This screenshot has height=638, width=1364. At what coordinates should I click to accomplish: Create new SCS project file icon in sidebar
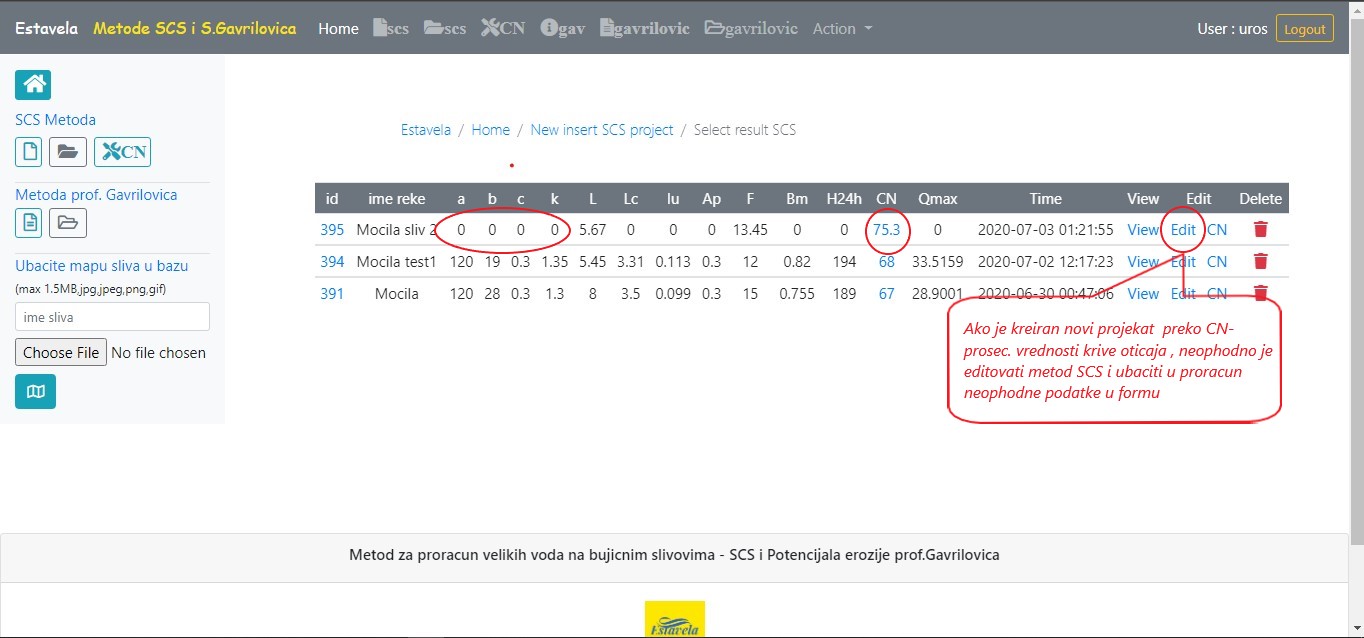[28, 152]
